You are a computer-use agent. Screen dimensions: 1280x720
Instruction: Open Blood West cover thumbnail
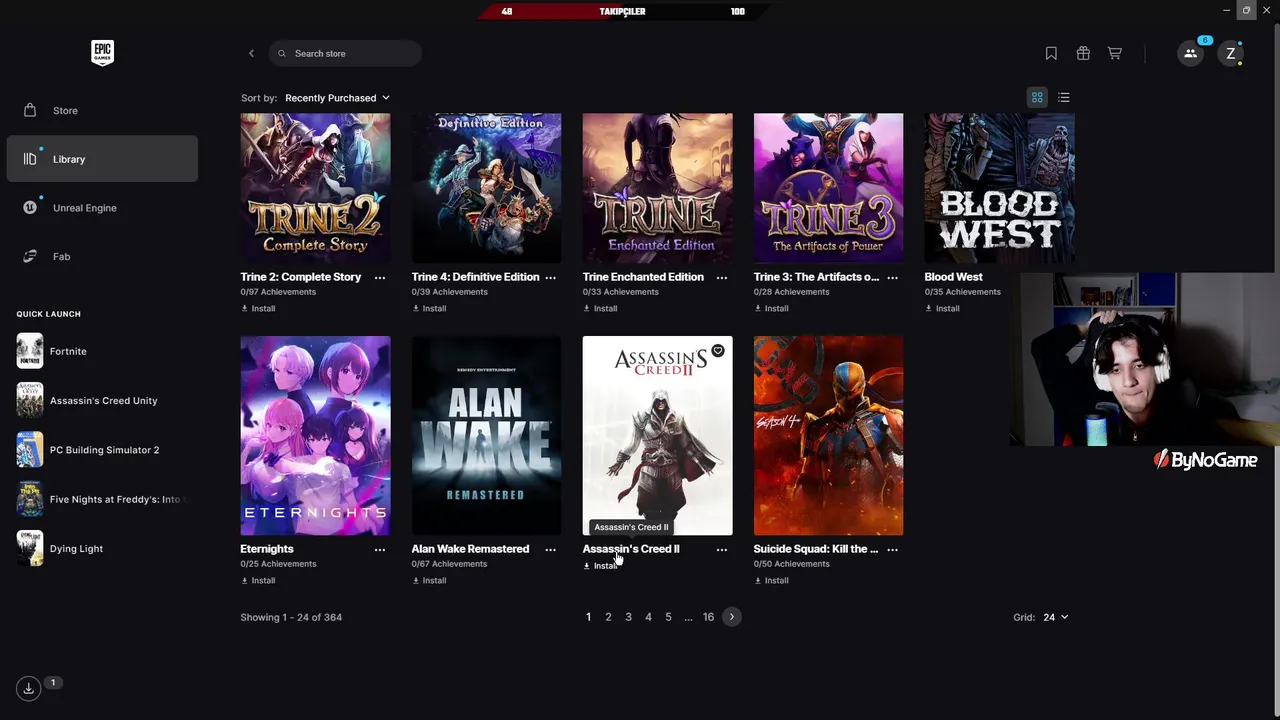pos(999,188)
